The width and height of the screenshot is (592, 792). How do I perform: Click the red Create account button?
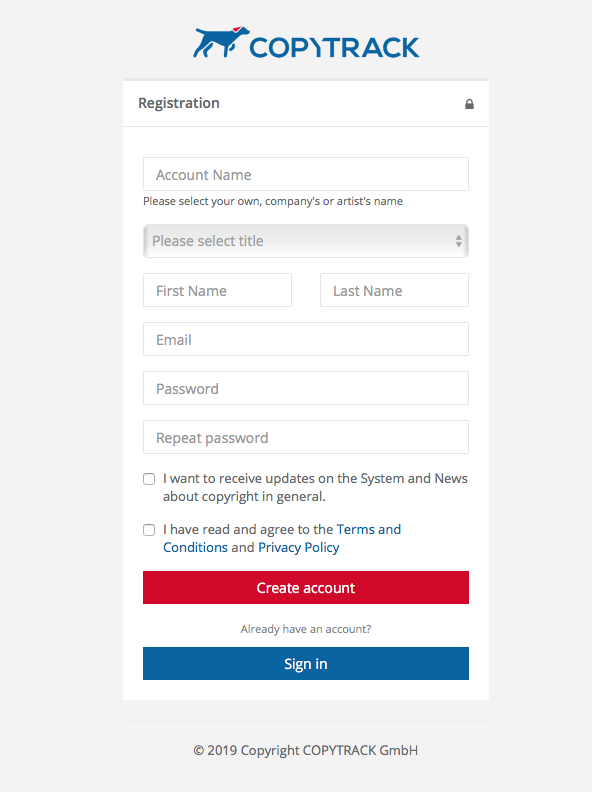pyautogui.click(x=306, y=587)
